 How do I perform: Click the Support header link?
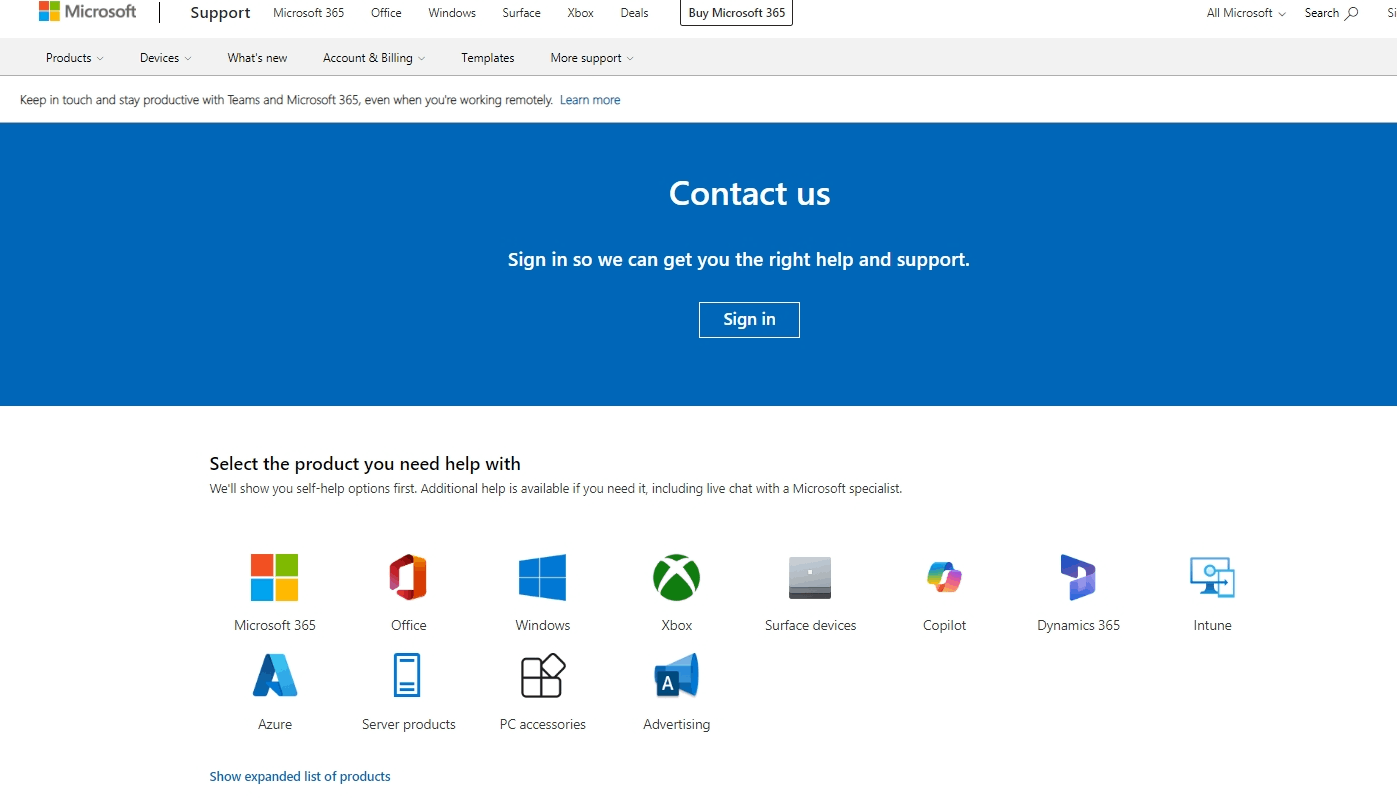(220, 13)
